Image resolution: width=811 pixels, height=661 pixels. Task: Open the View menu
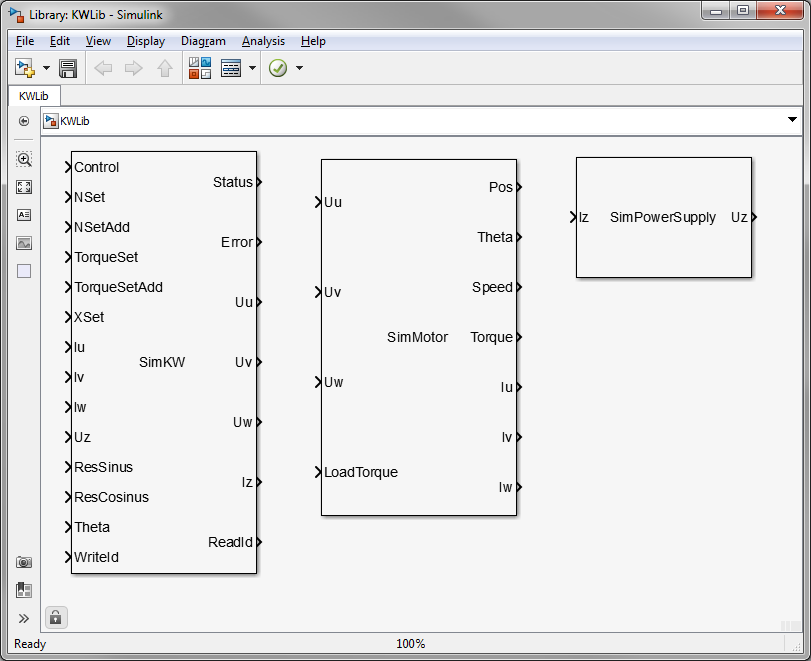pyautogui.click(x=98, y=41)
